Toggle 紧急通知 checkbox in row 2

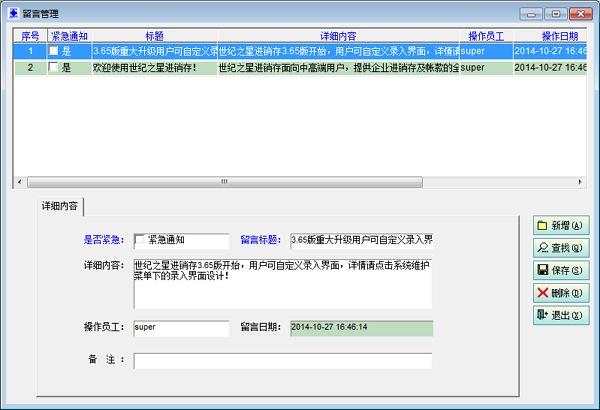click(x=53, y=67)
